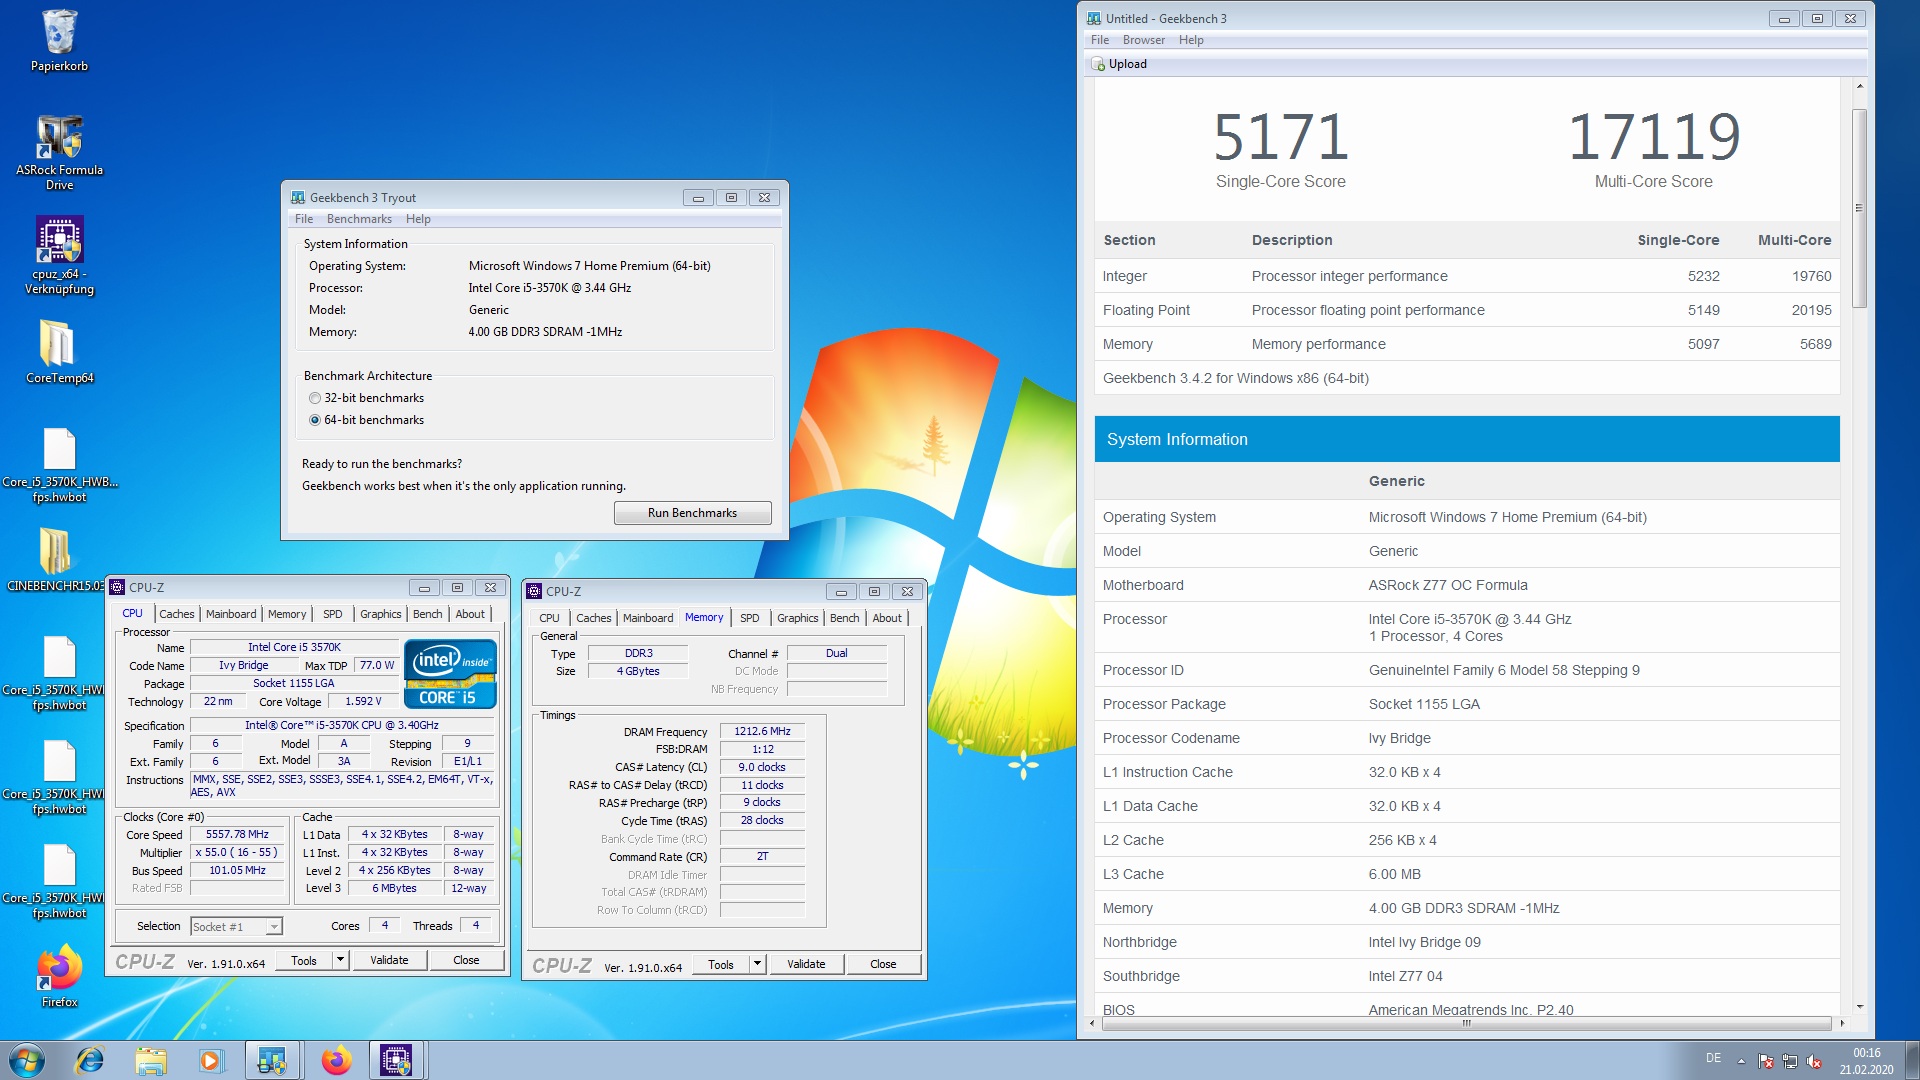This screenshot has width=1920, height=1080.
Task: Click the Upload icon in Geekbench results
Action: point(1098,64)
